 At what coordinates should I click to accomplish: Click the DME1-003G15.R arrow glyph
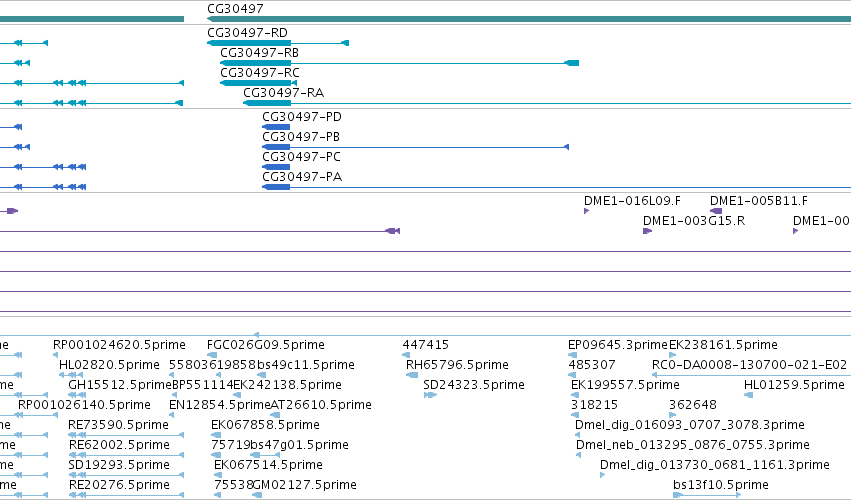[x=647, y=231]
